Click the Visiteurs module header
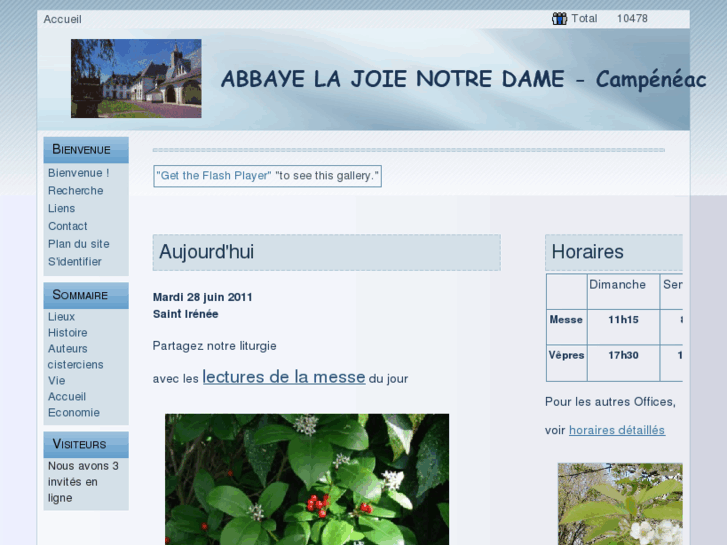This screenshot has height=545, width=727. tap(86, 445)
